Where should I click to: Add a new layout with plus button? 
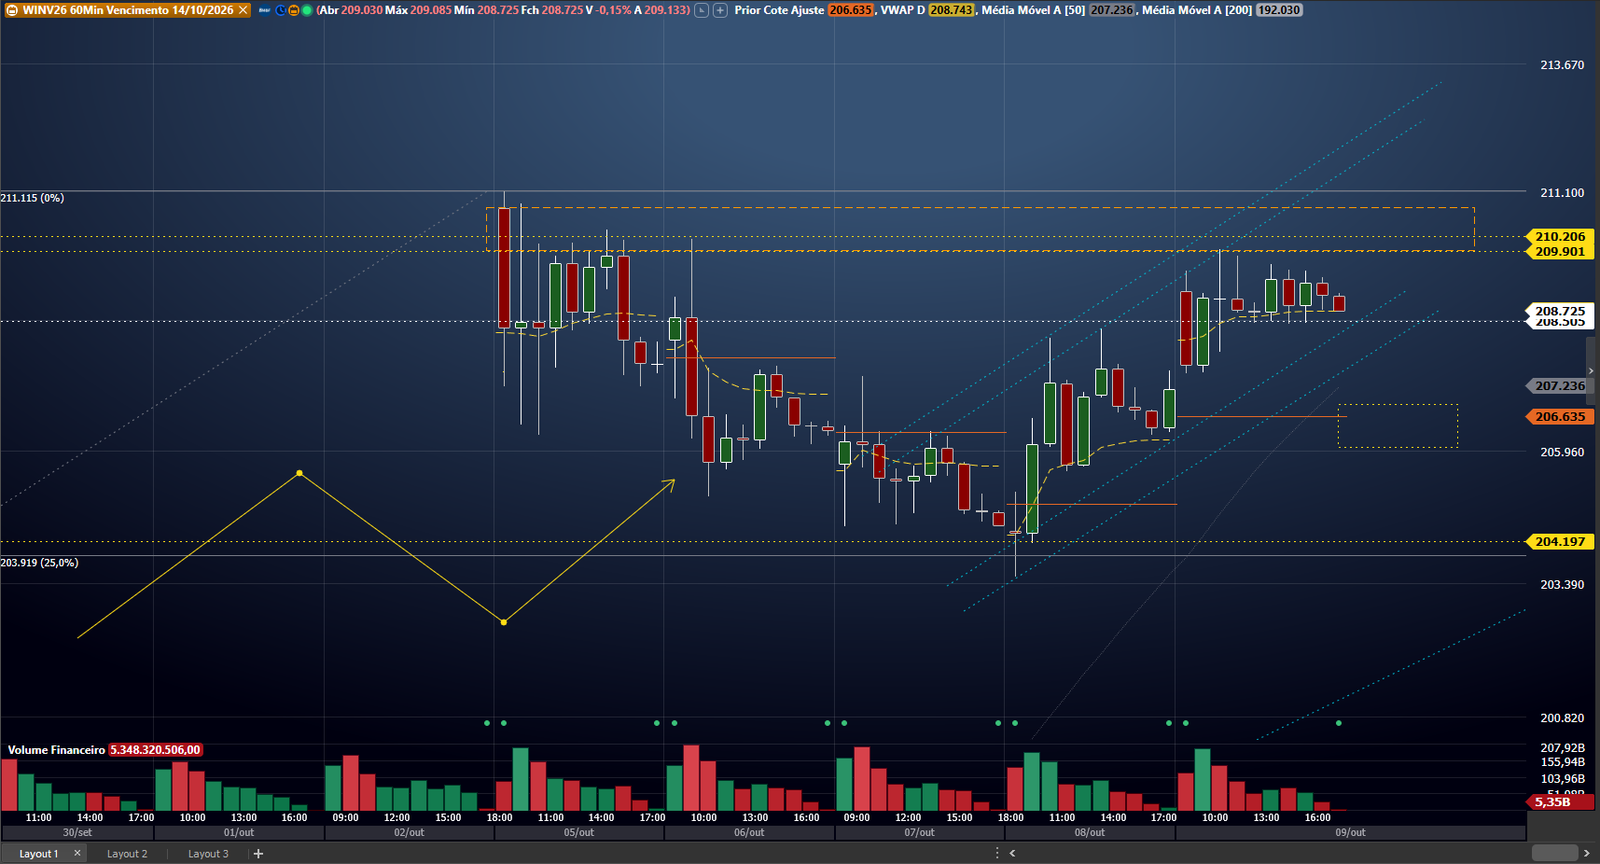pyautogui.click(x=258, y=853)
